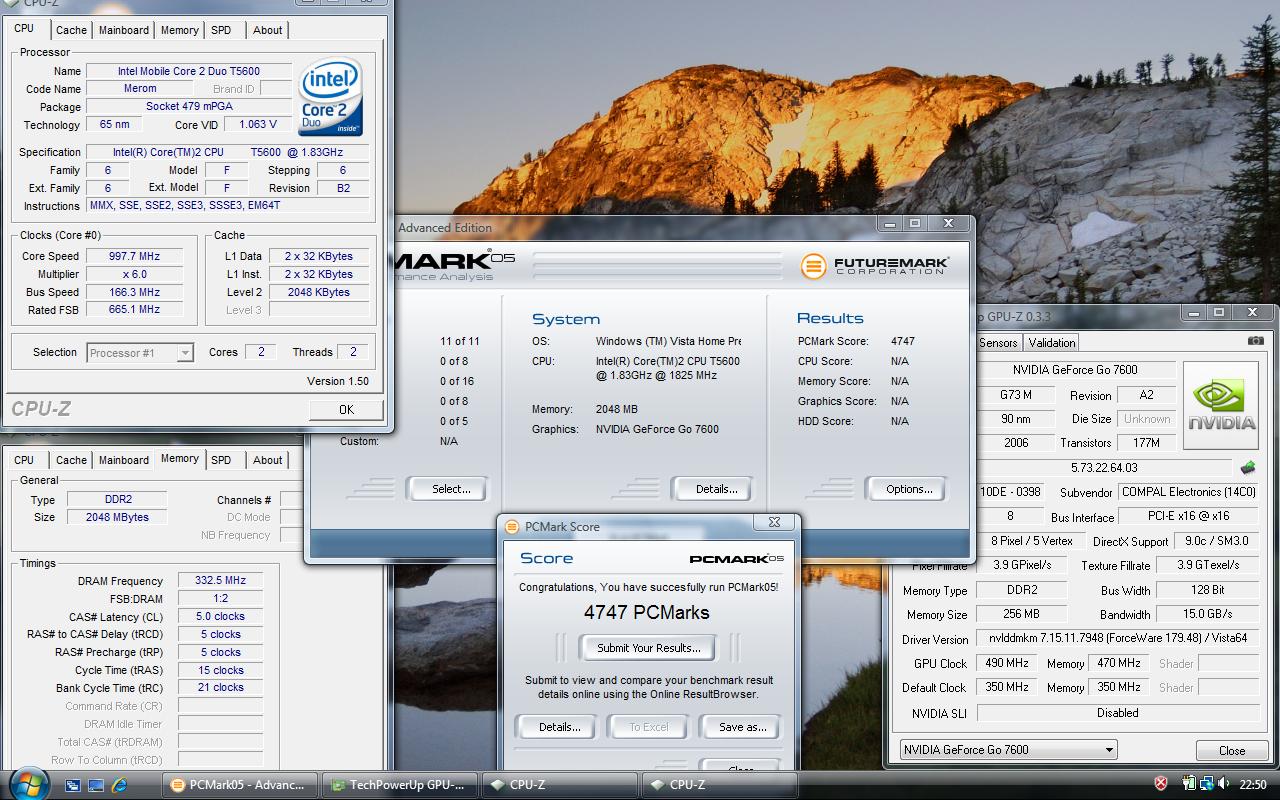Click GPU Clock value 490 MHz
Image resolution: width=1280 pixels, height=800 pixels.
1006,663
